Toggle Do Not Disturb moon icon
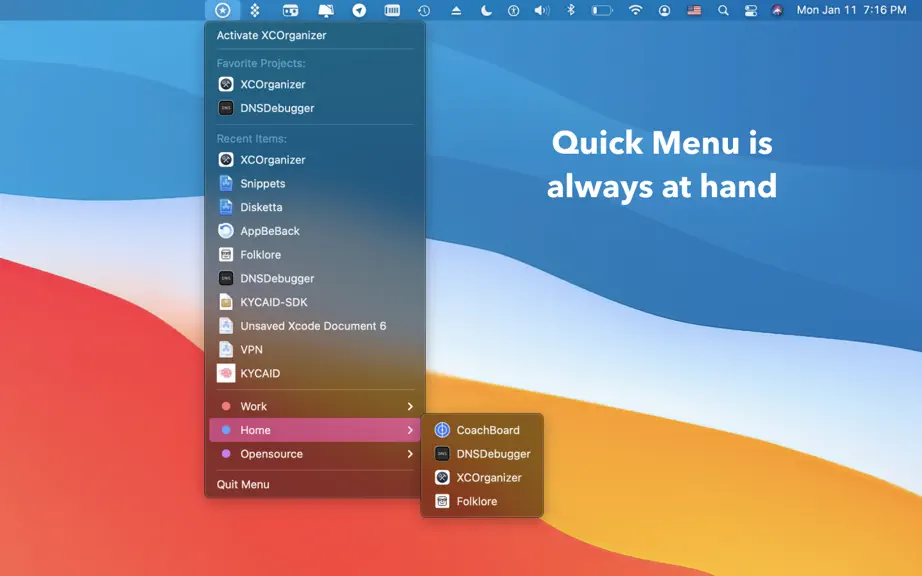 pos(486,10)
